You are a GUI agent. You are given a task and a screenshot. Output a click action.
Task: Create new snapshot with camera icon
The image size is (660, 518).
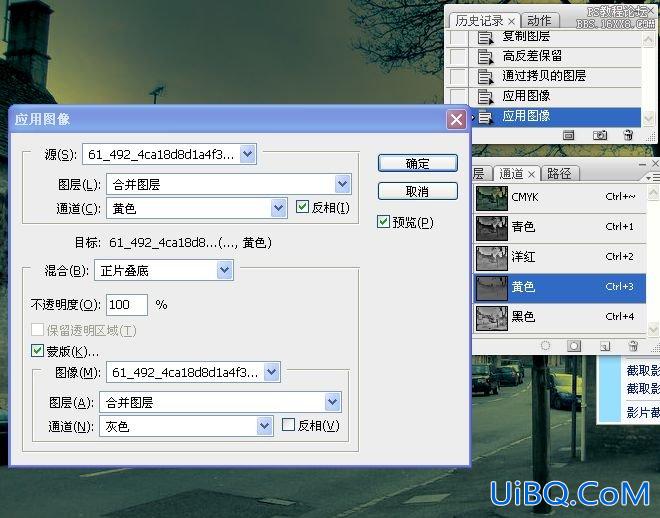coord(600,135)
